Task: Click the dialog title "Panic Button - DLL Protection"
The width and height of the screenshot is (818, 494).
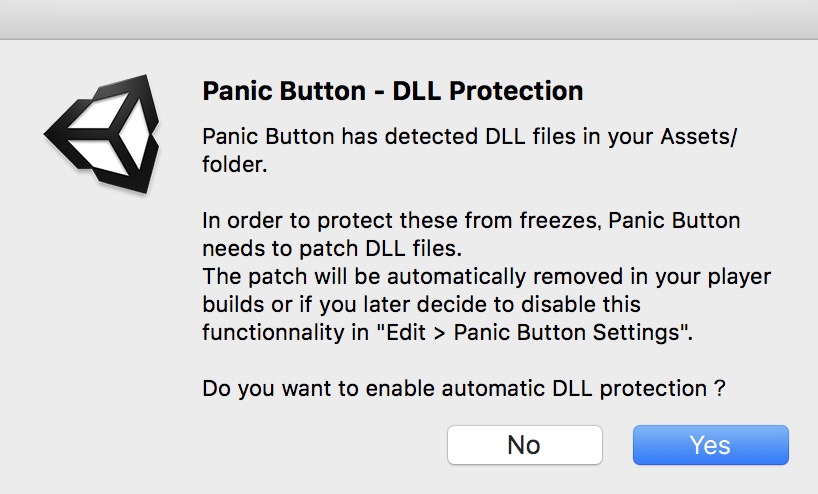Action: coord(392,92)
